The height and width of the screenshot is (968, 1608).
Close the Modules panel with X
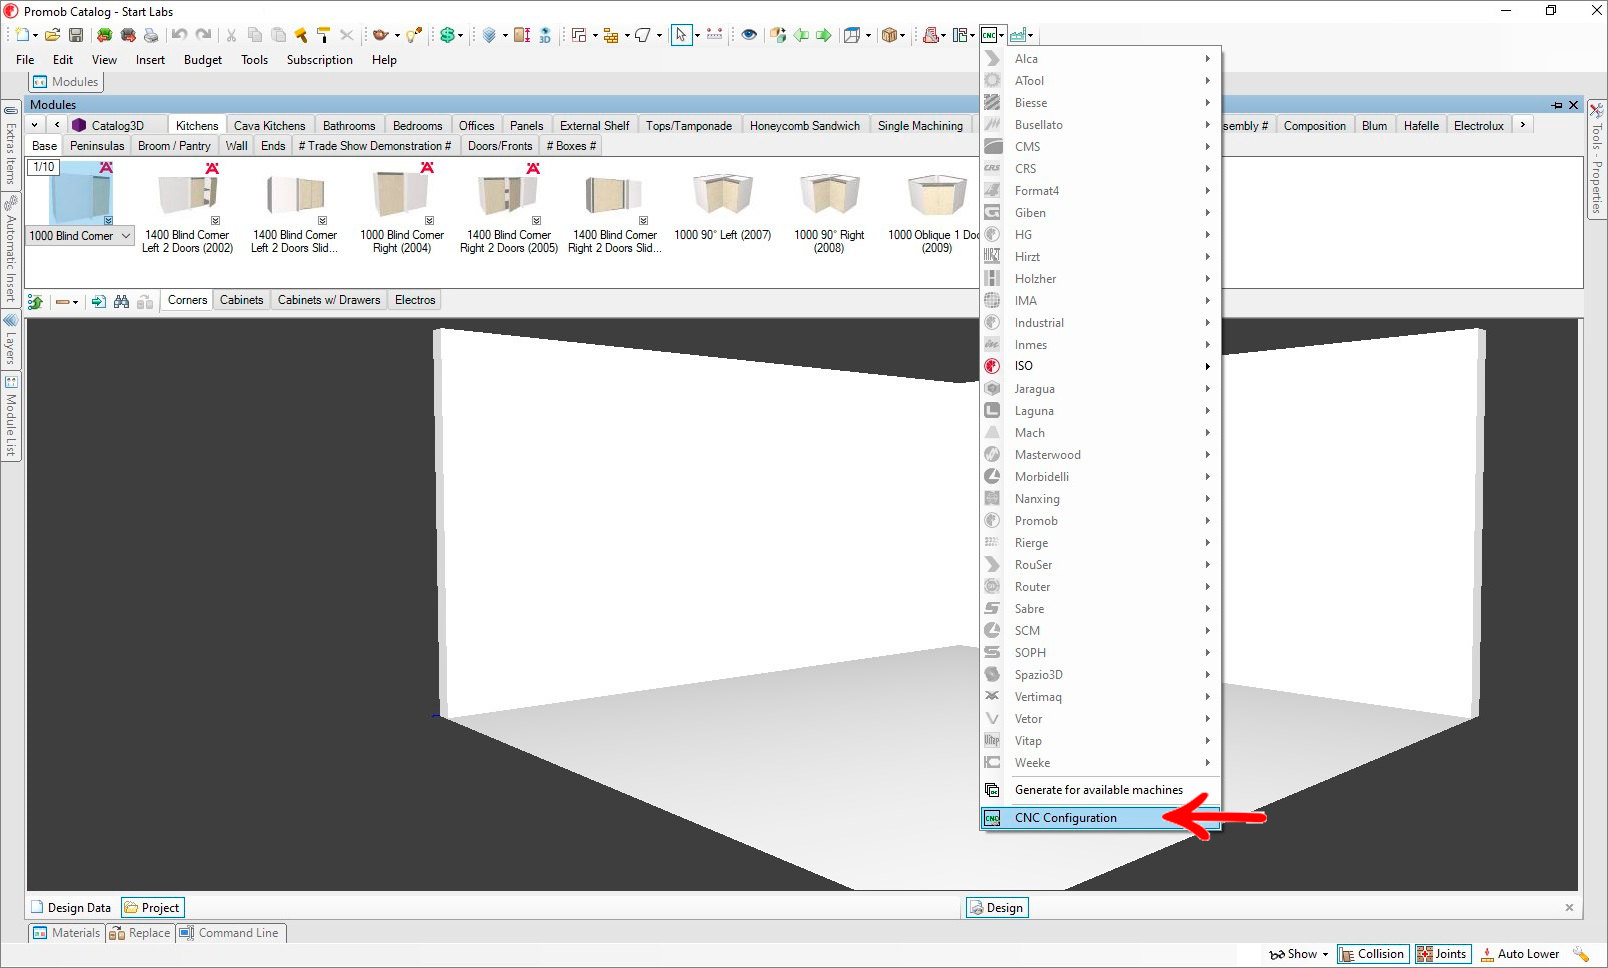coord(1574,105)
